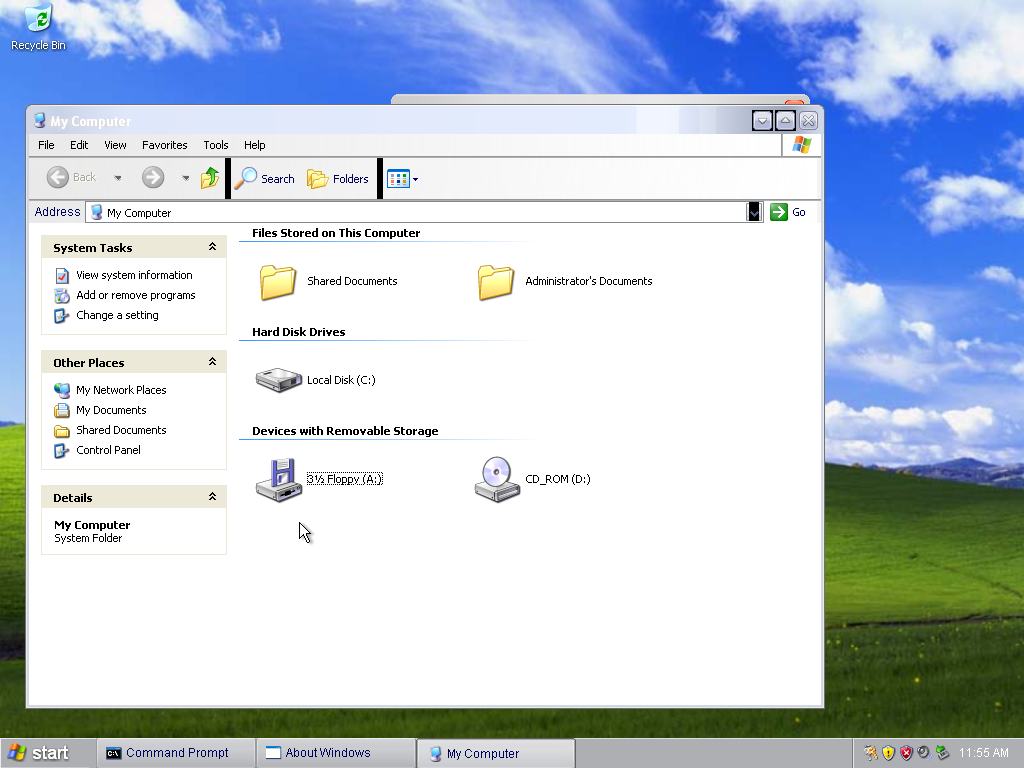1024x768 pixels.
Task: Open the File menu
Action: [x=46, y=145]
